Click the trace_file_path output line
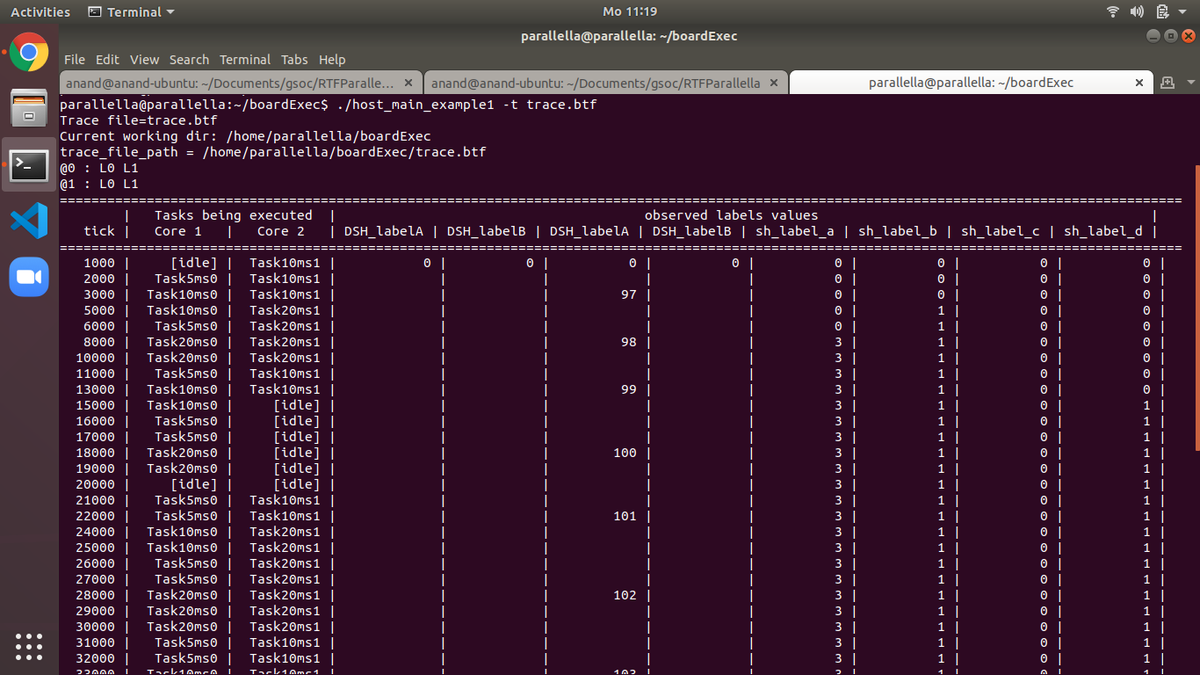 tap(273, 152)
